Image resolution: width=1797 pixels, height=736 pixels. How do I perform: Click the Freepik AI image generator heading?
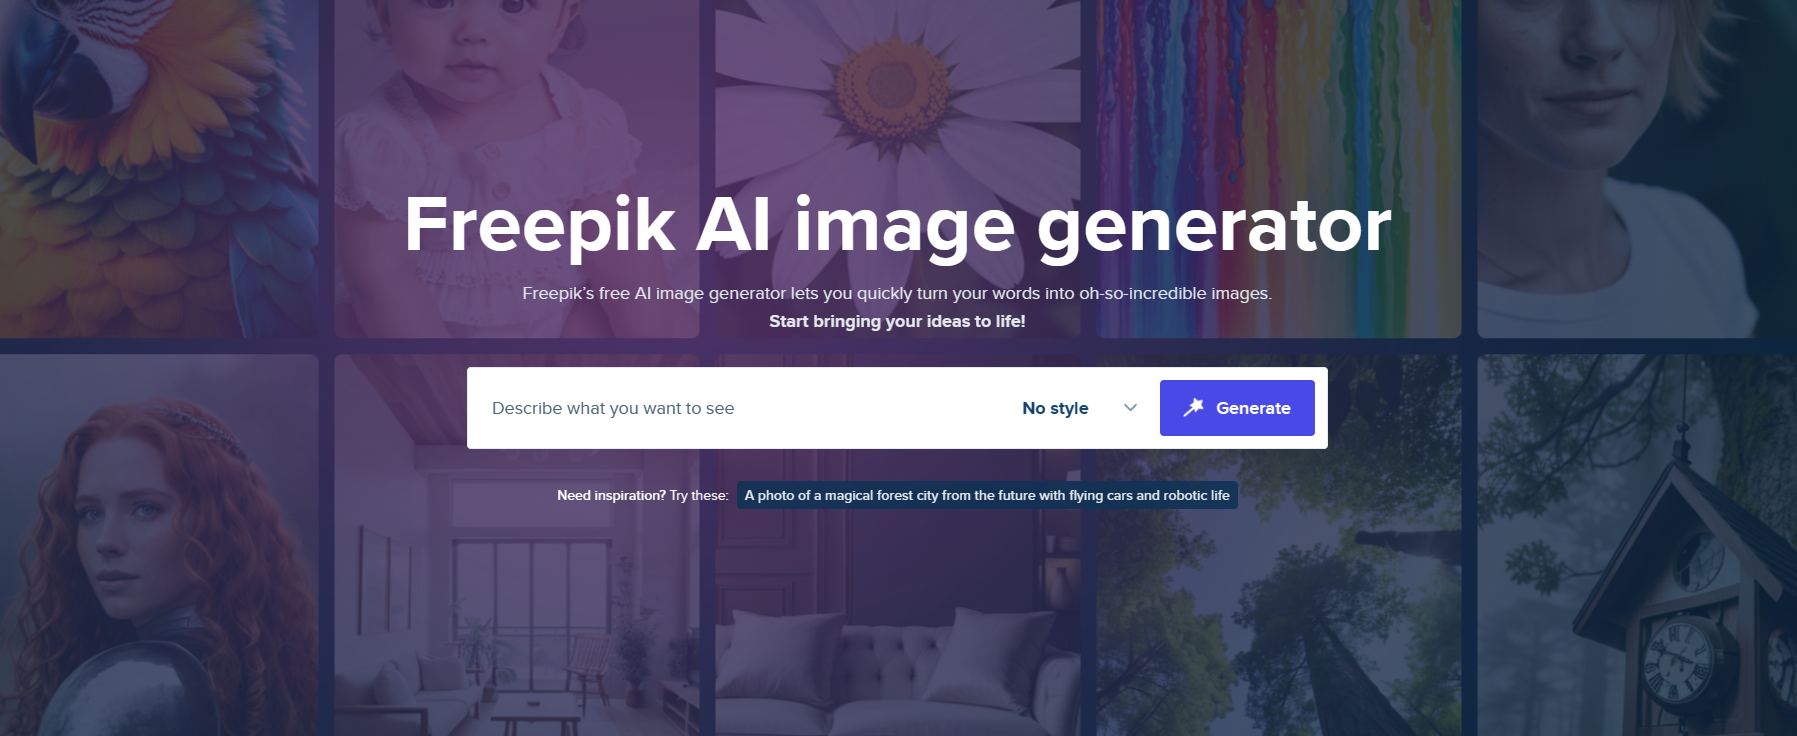pos(897,227)
